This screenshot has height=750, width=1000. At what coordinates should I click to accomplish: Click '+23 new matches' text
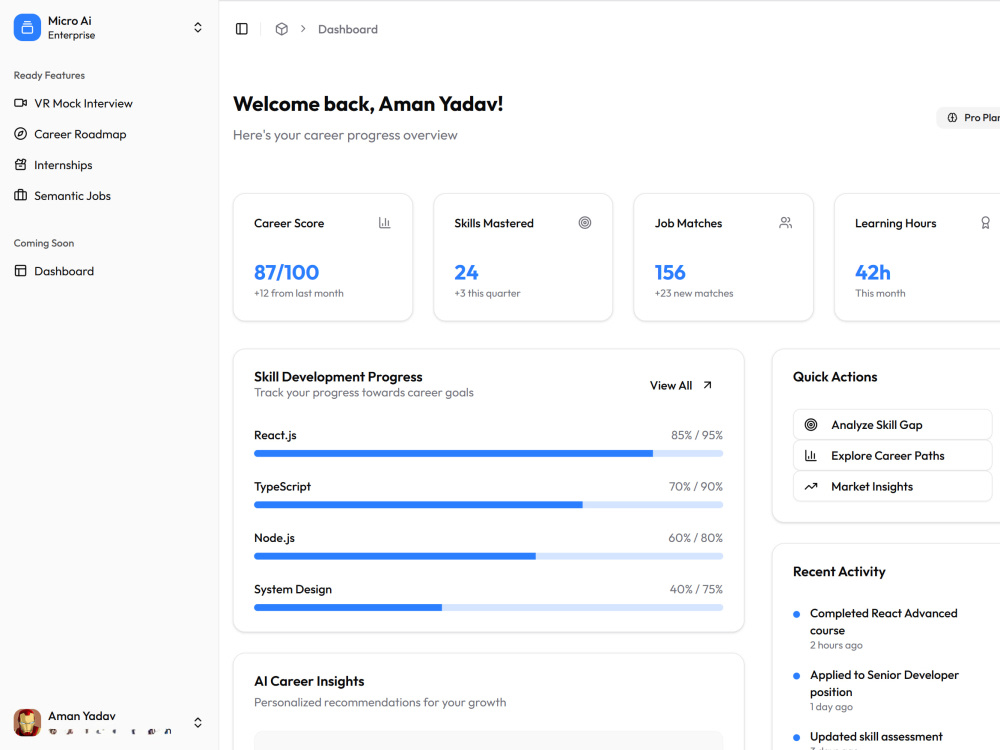point(694,293)
